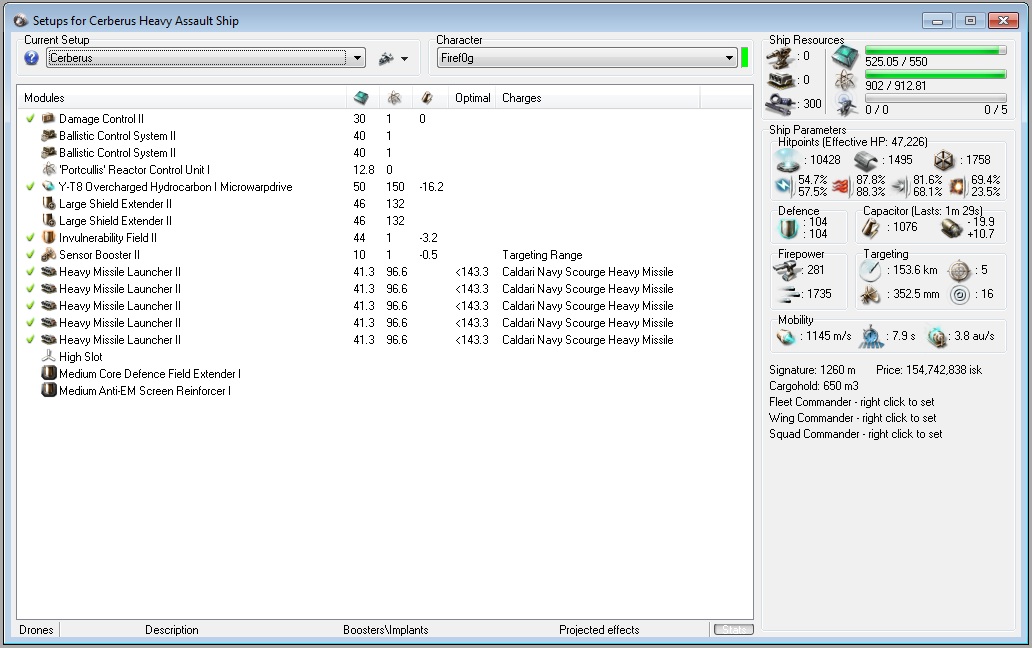Toggle the Sensor Booster II active checkmark
This screenshot has width=1032, height=648.
tap(30, 255)
